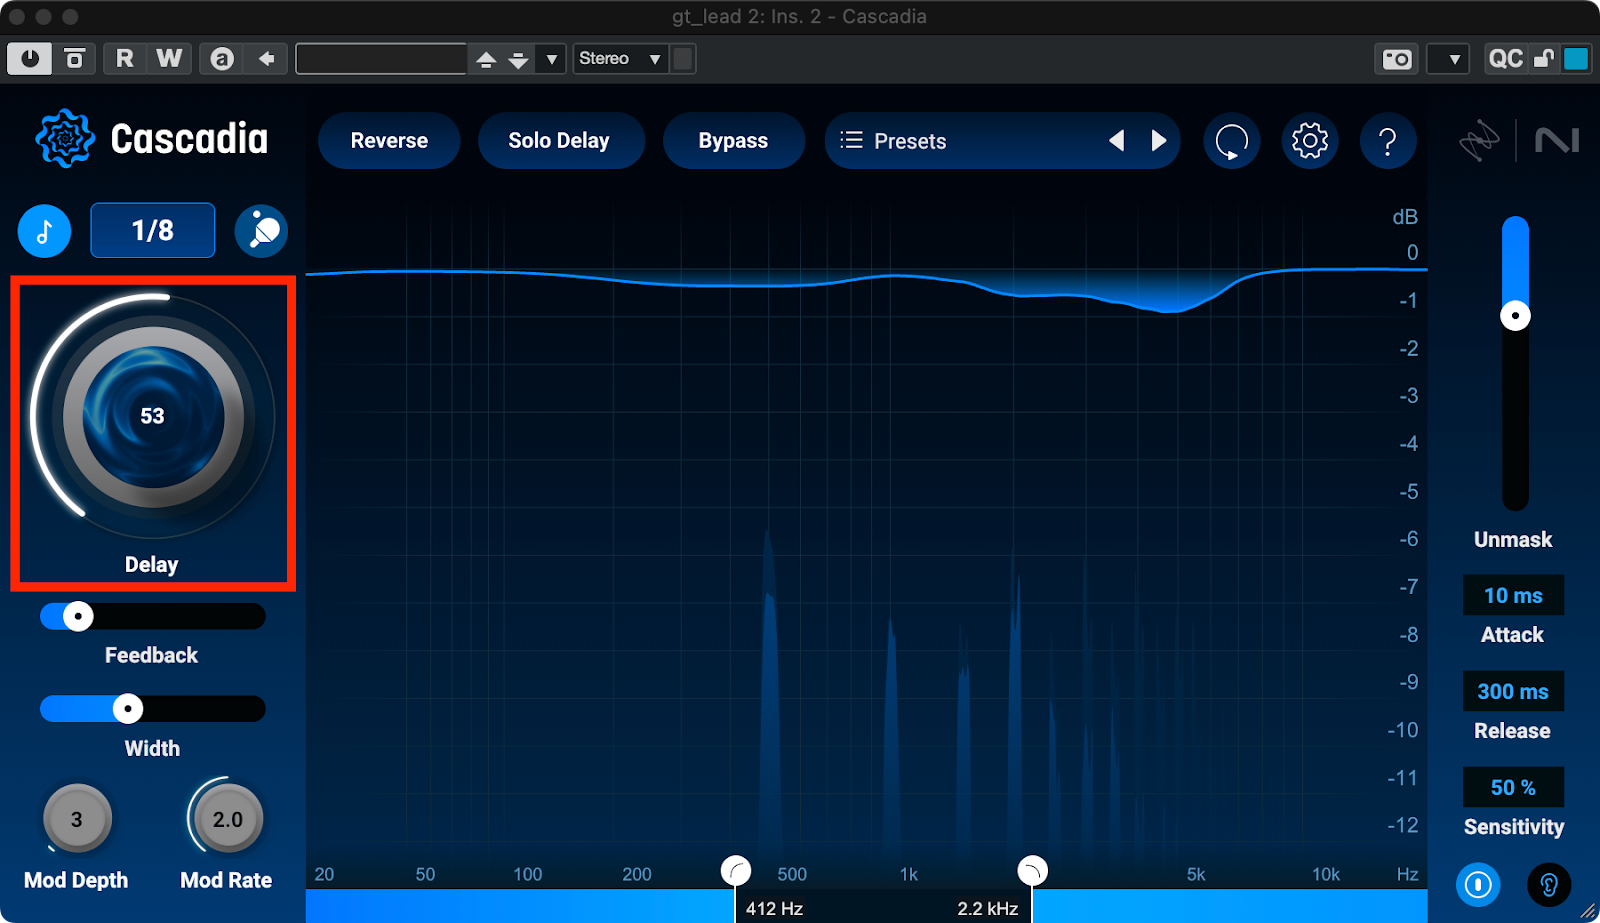Open dropdown next to camera icon
1600x923 pixels.
pos(1448,59)
